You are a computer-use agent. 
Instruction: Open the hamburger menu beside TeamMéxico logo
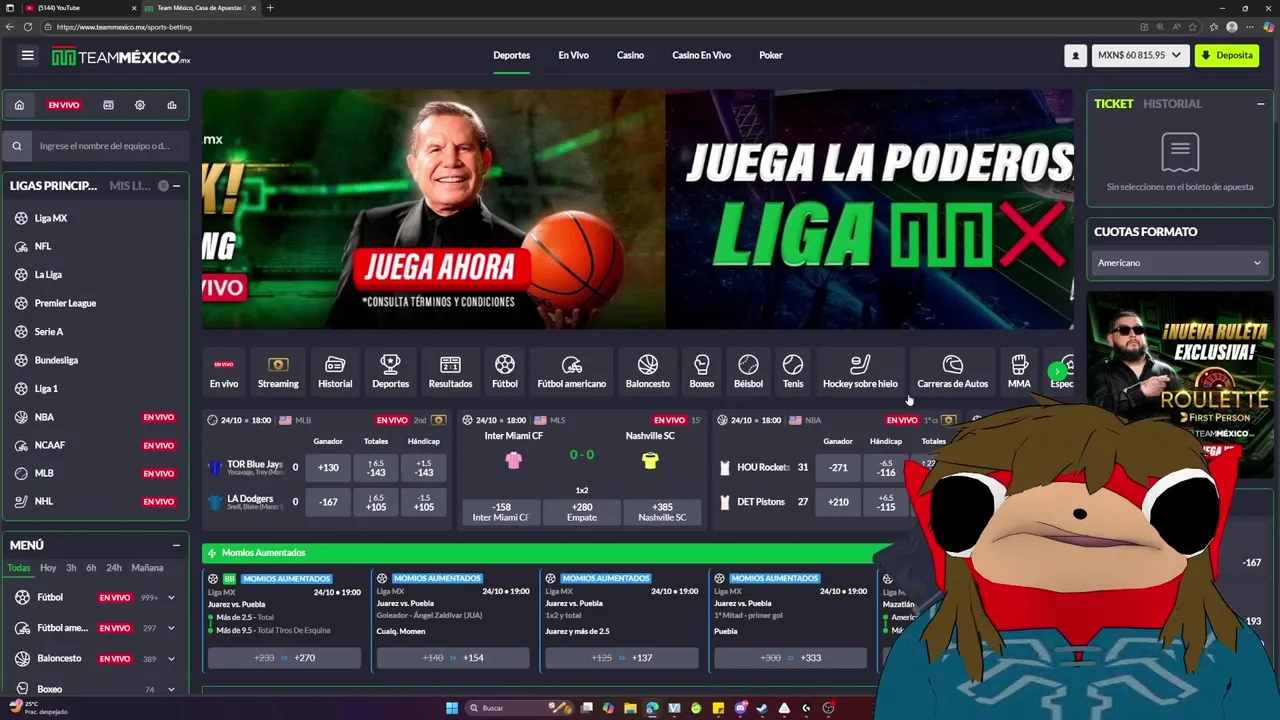[x=27, y=56]
